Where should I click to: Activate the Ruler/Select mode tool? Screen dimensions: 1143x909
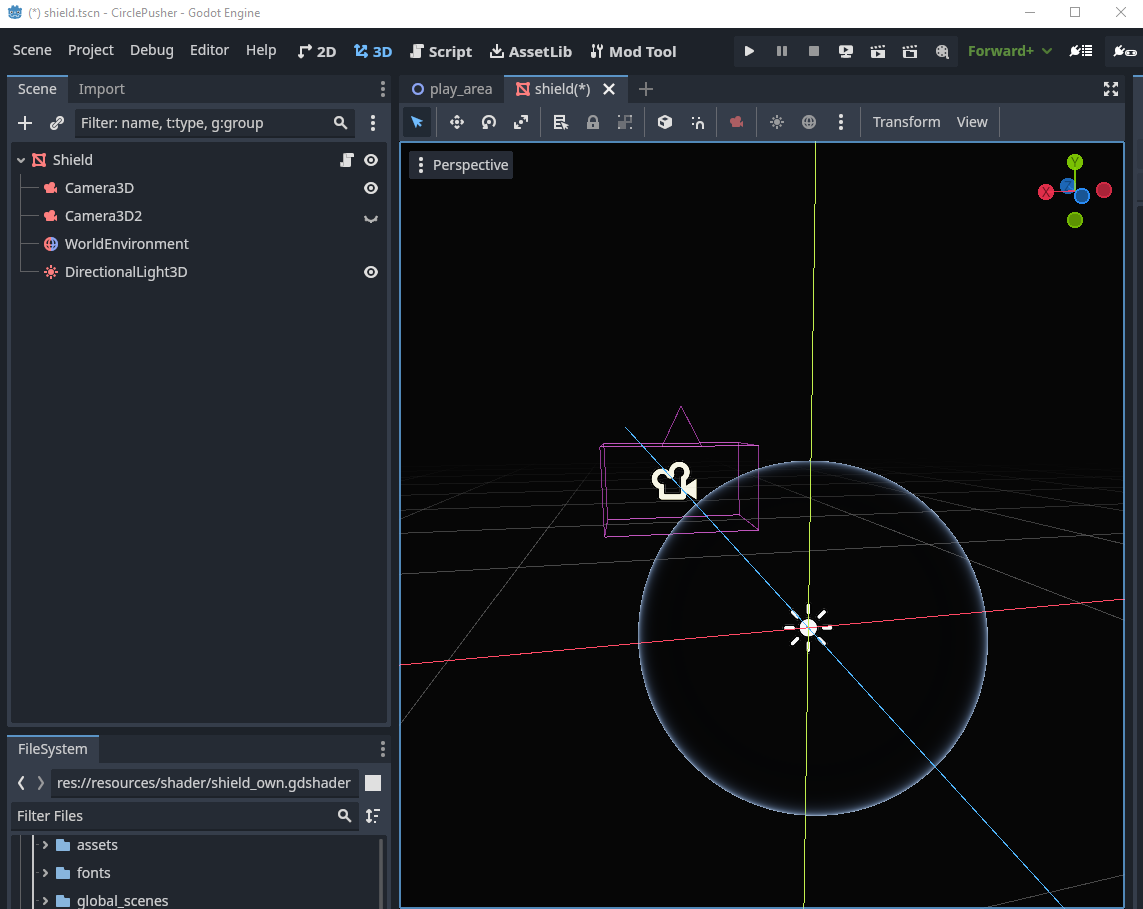pos(561,121)
